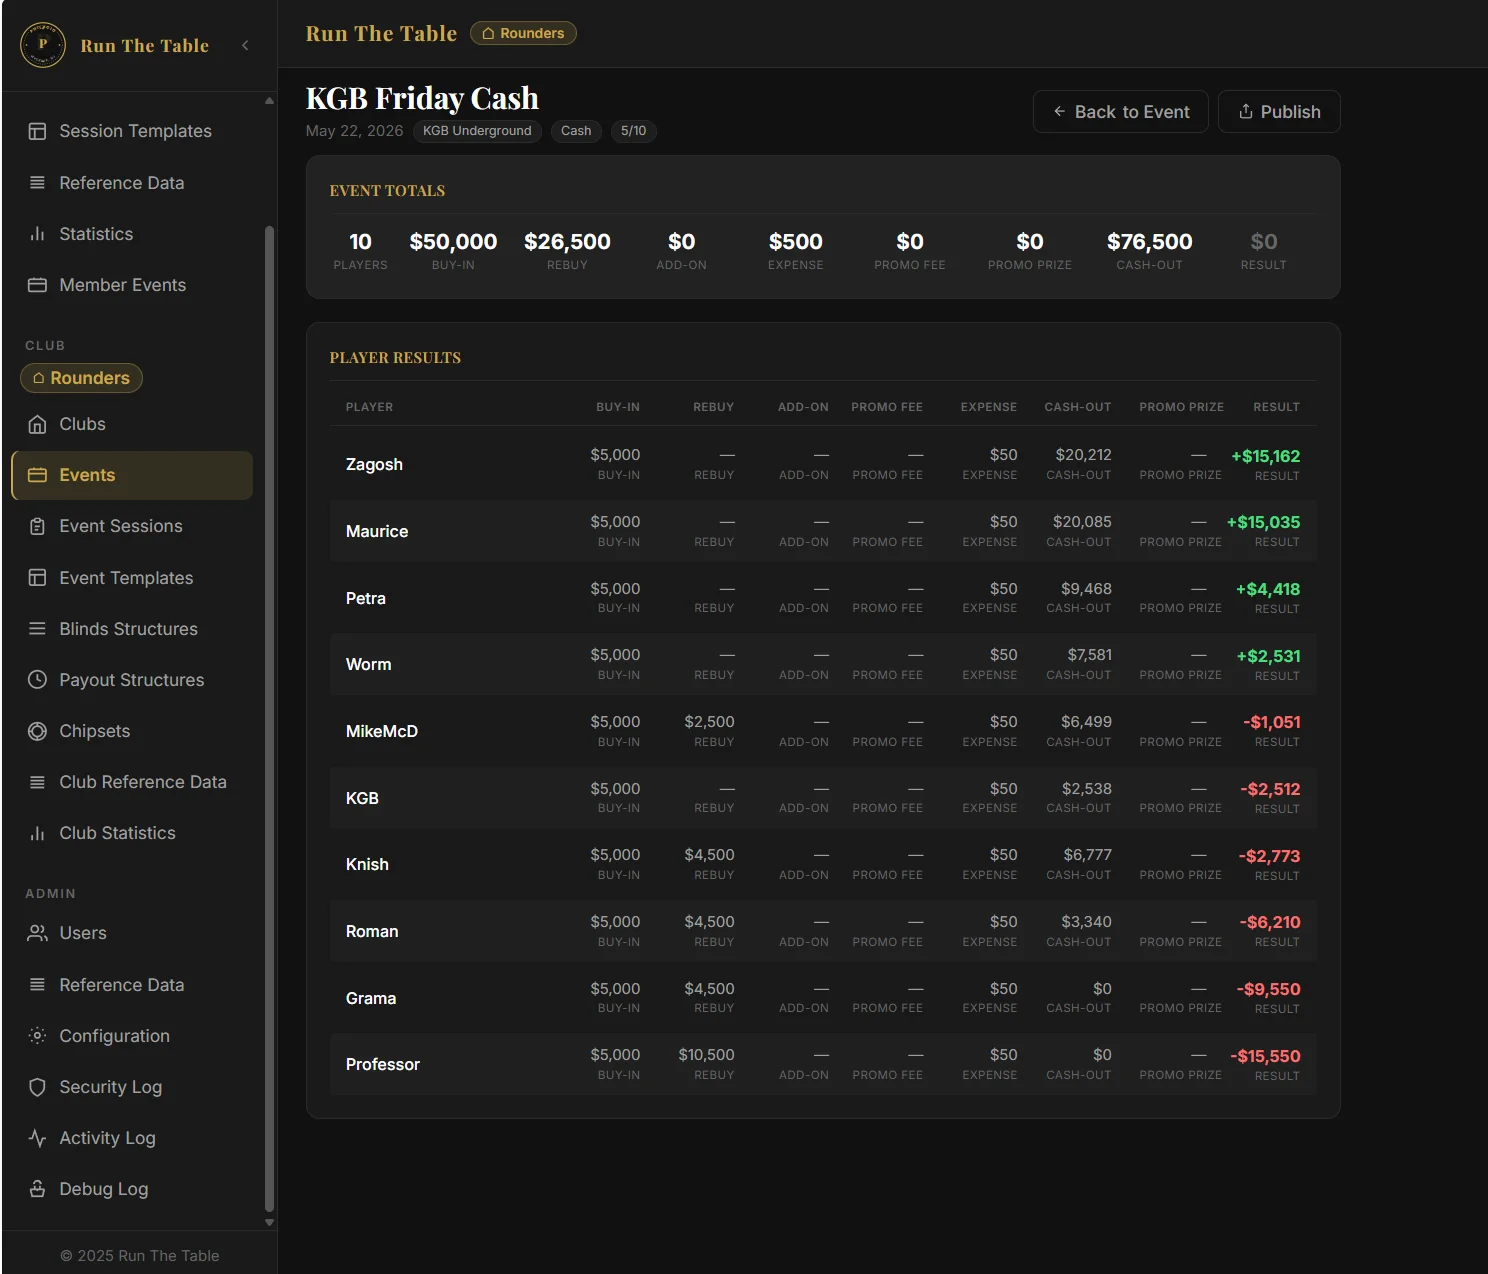Click the left arrow on Back to Event
The image size is (1488, 1274).
[x=1059, y=112]
